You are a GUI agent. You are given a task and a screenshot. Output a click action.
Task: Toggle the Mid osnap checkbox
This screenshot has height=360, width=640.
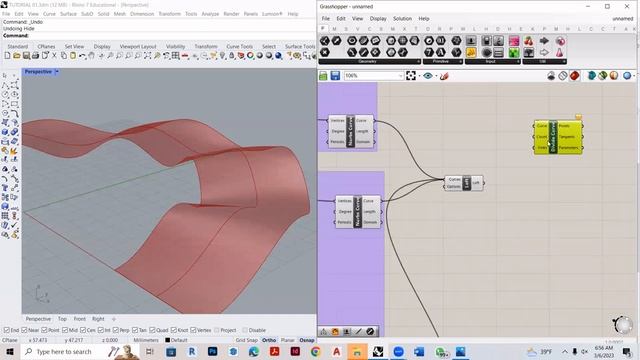point(65,330)
